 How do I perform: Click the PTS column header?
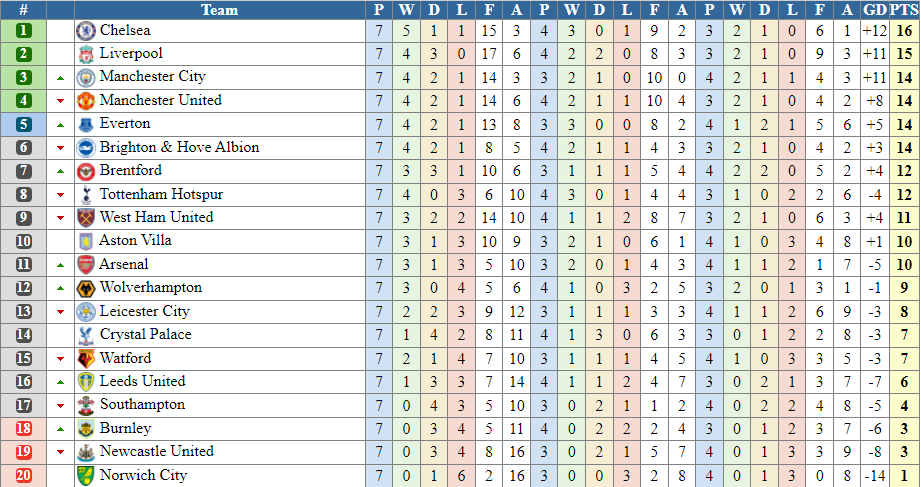[x=905, y=9]
